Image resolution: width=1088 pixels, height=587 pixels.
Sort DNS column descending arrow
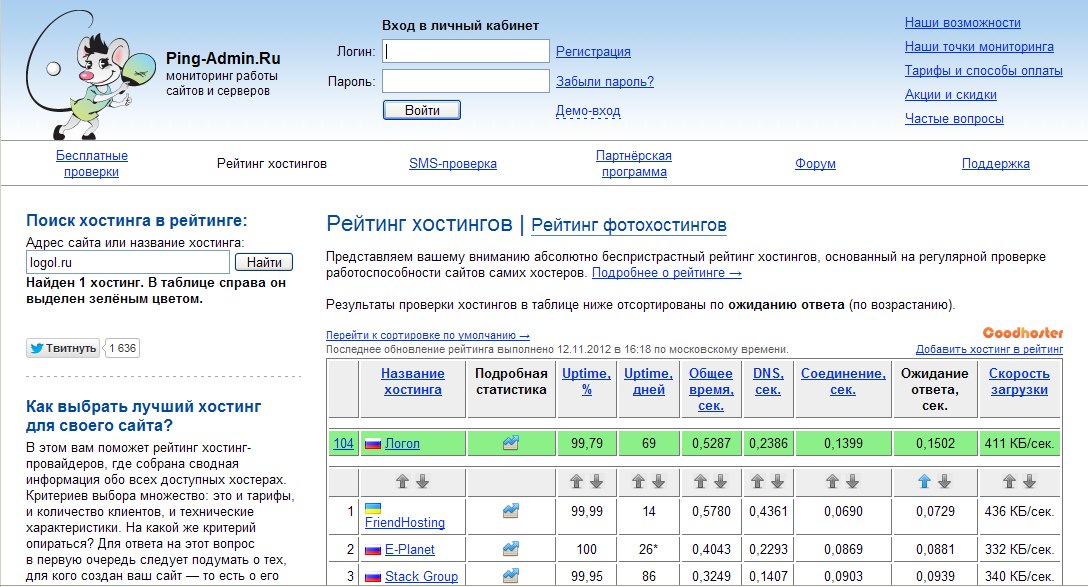(777, 481)
